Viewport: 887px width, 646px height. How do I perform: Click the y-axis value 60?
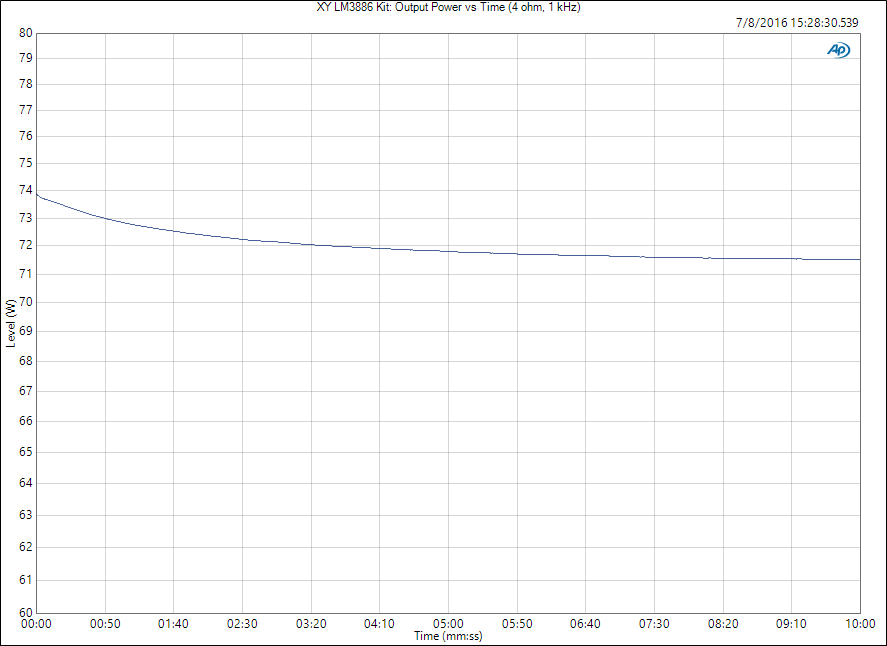tap(25, 612)
